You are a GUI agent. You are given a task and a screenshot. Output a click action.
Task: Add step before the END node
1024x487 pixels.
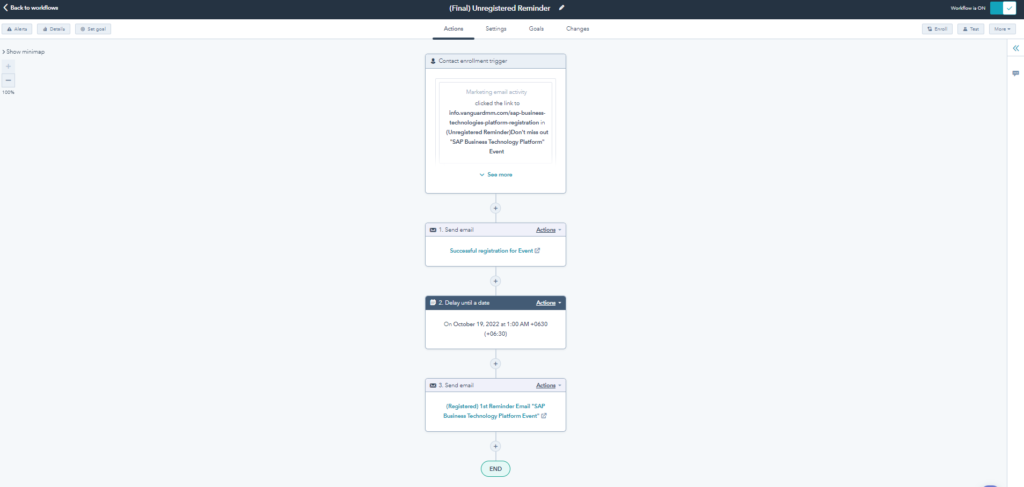coord(496,447)
